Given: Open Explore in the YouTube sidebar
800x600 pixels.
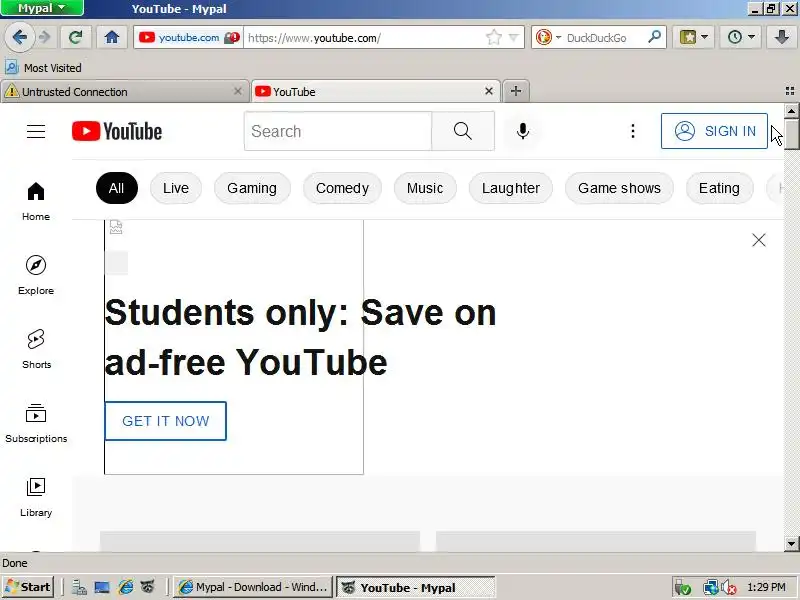Looking at the screenshot, I should coord(36,276).
